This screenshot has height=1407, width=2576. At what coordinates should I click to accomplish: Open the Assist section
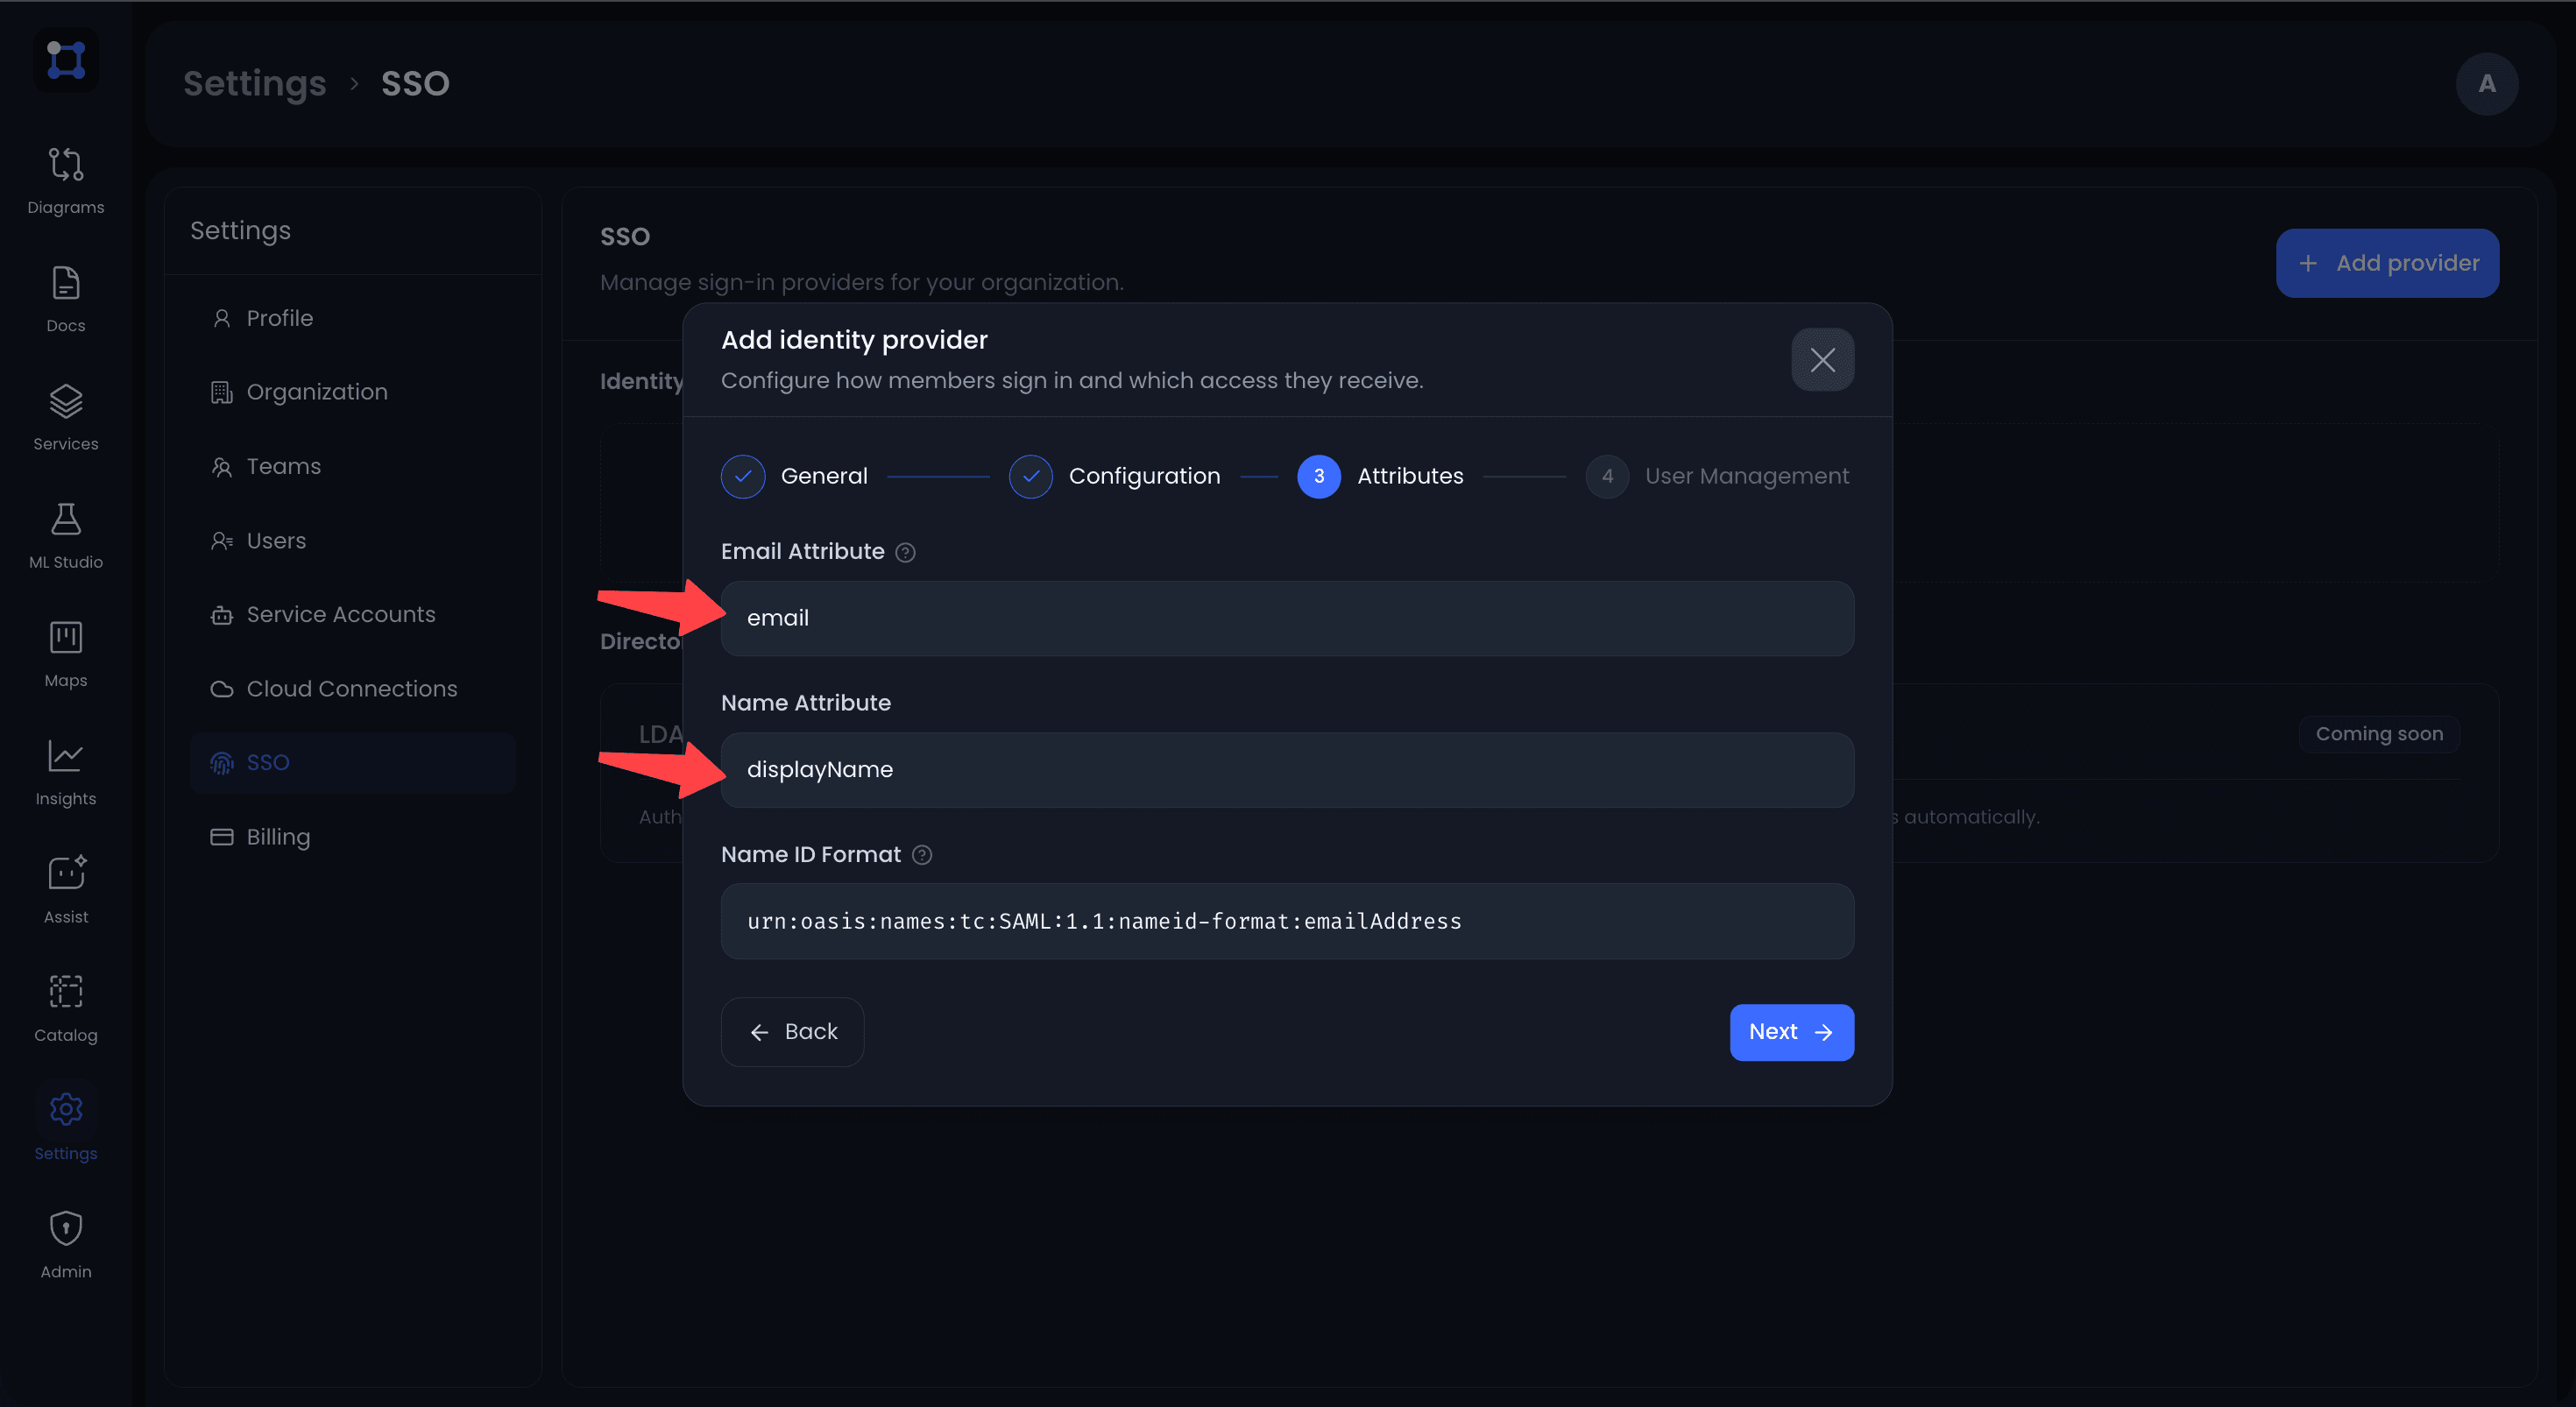[x=66, y=890]
